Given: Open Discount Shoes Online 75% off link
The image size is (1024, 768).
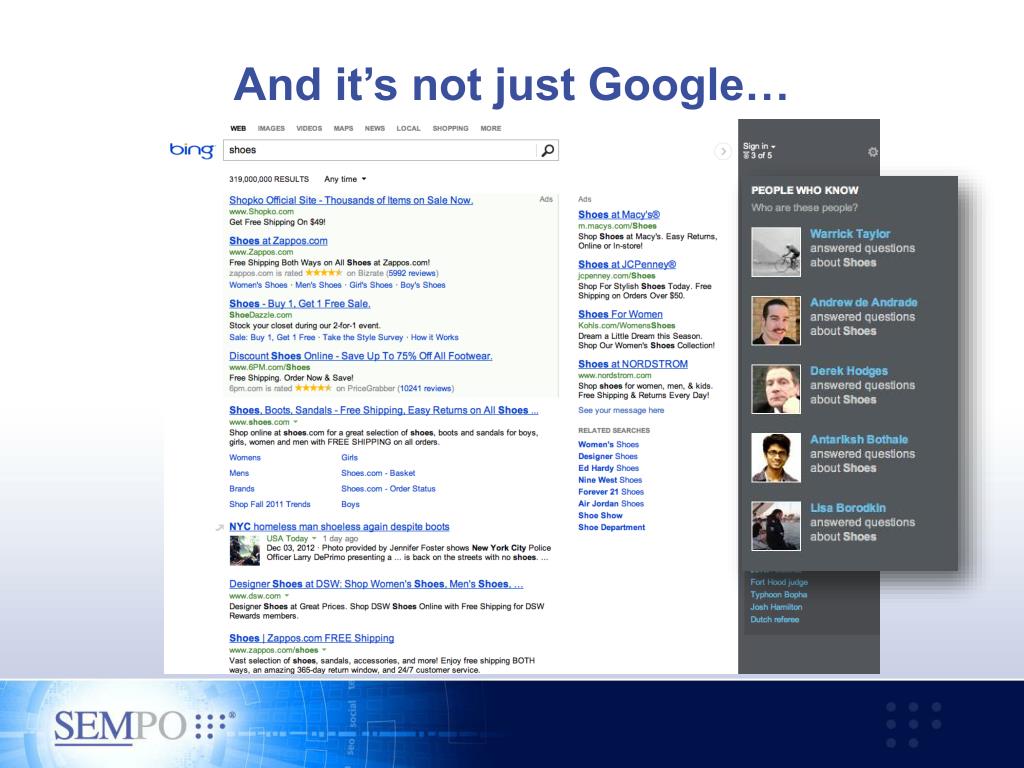Looking at the screenshot, I should point(360,356).
